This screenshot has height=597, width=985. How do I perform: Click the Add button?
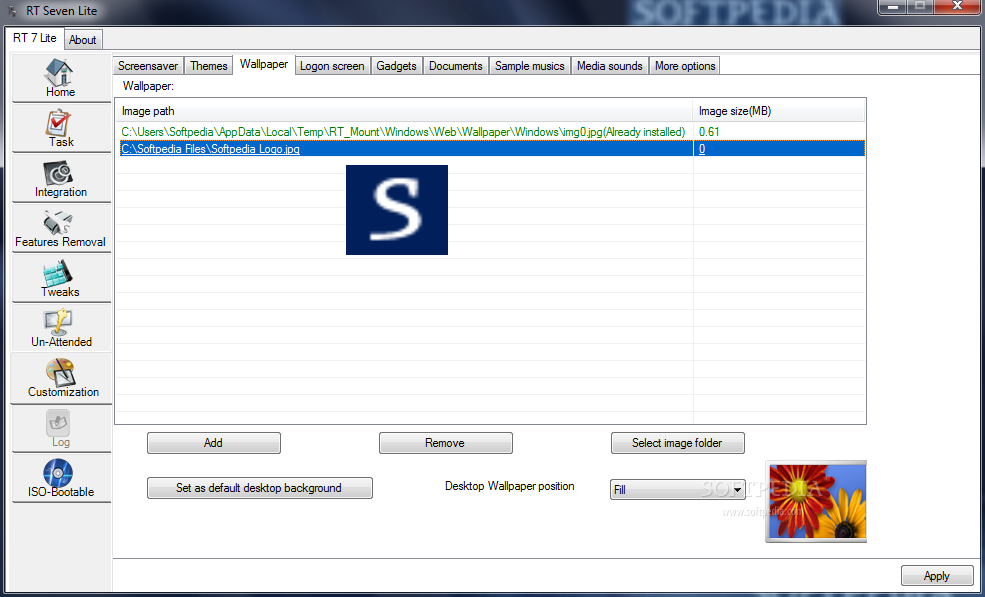[214, 443]
